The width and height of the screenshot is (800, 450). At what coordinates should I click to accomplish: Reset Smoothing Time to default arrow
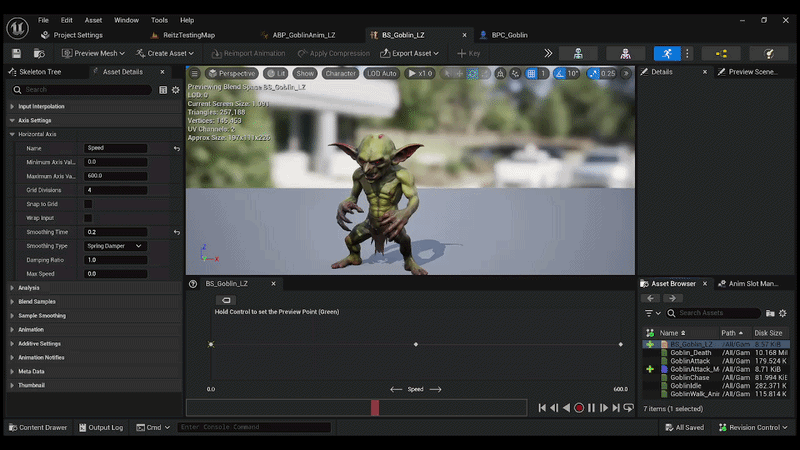click(x=177, y=232)
